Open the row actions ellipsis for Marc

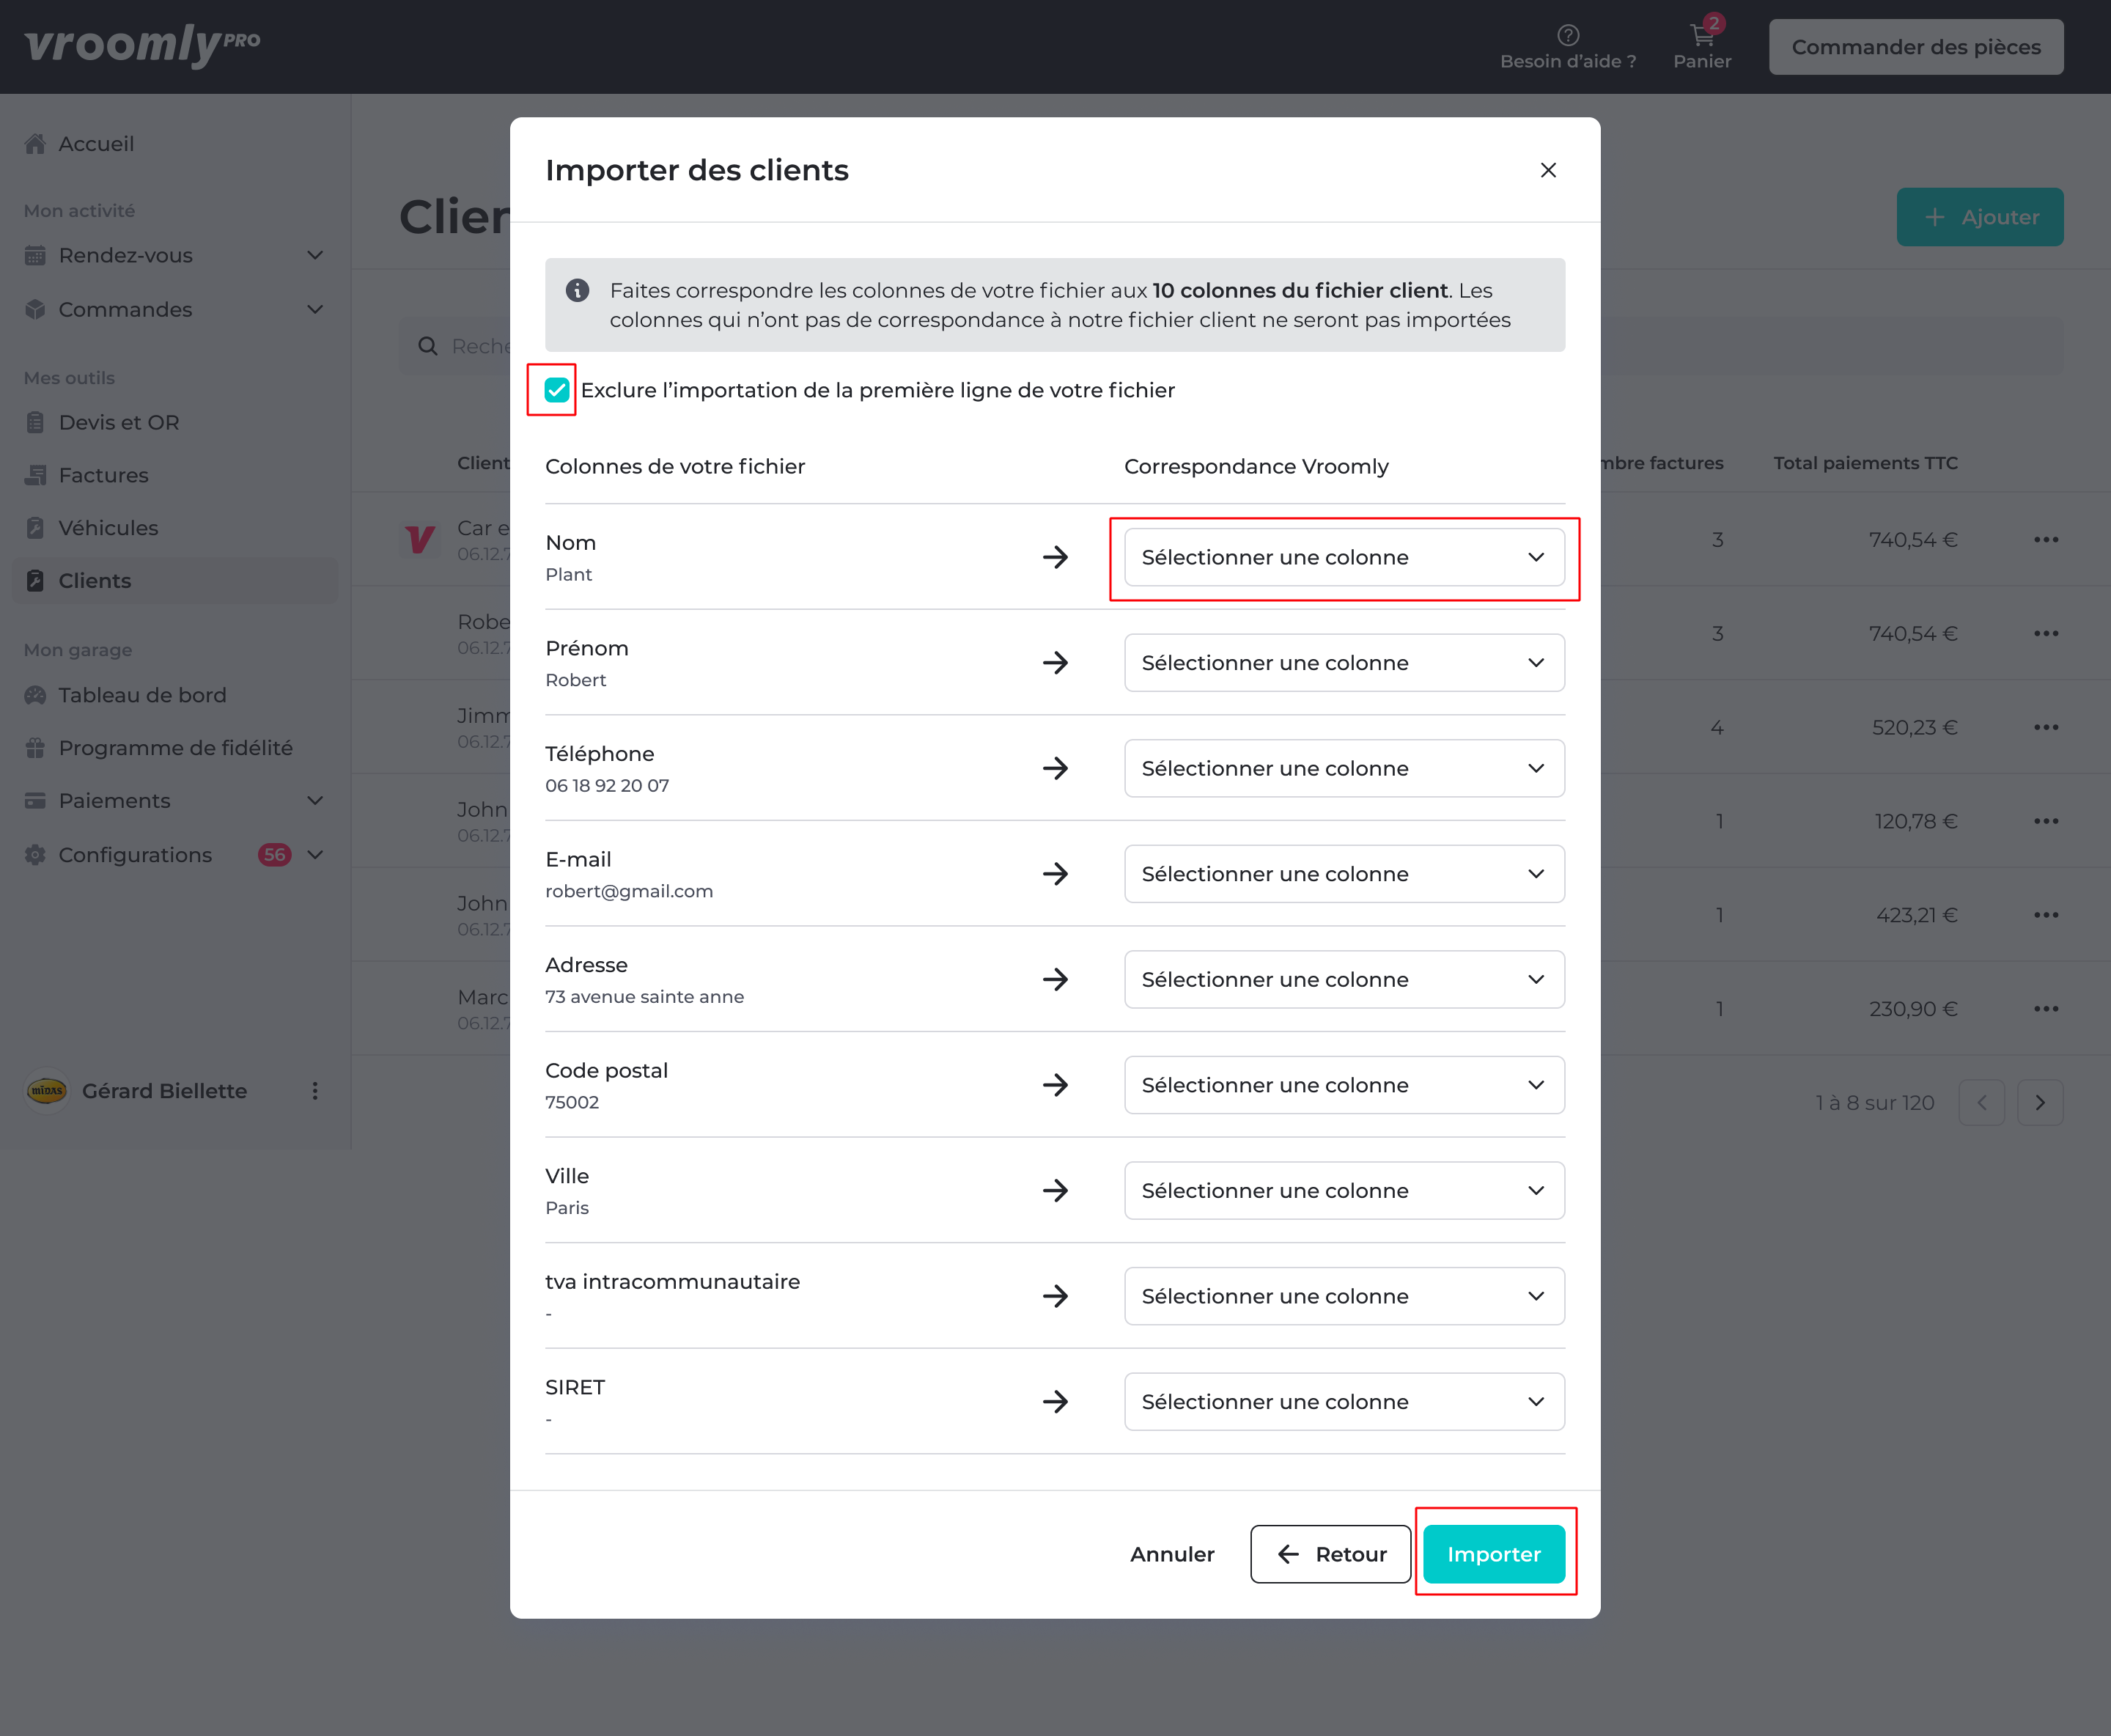click(x=2045, y=1008)
